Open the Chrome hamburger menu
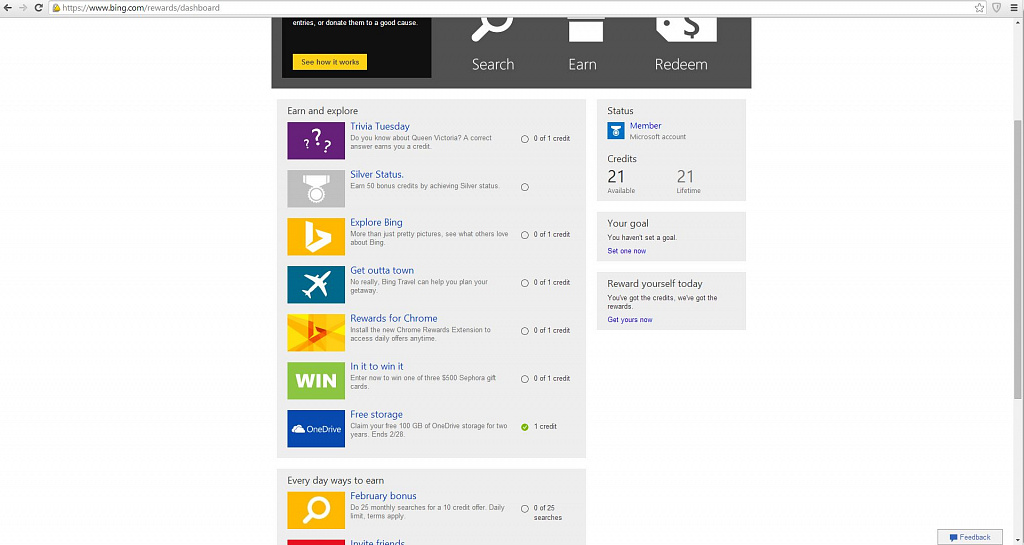 tap(1014, 8)
